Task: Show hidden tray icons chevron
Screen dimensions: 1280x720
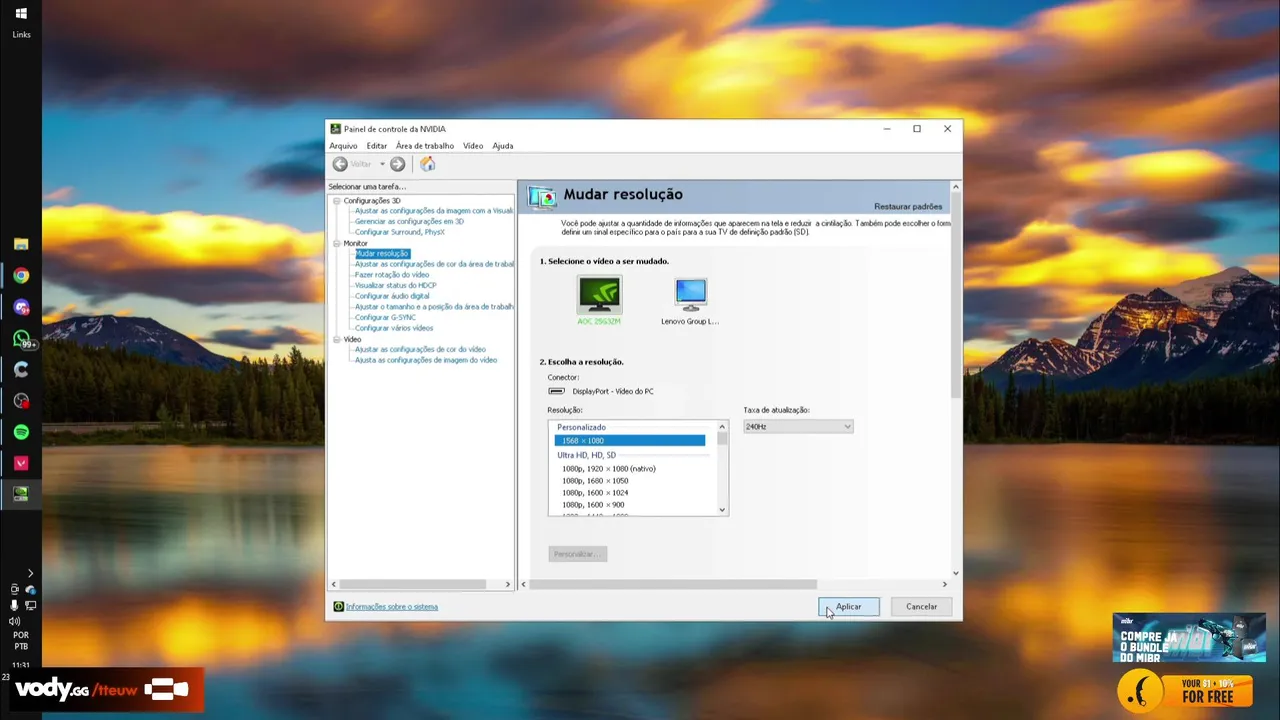Action: (x=30, y=573)
